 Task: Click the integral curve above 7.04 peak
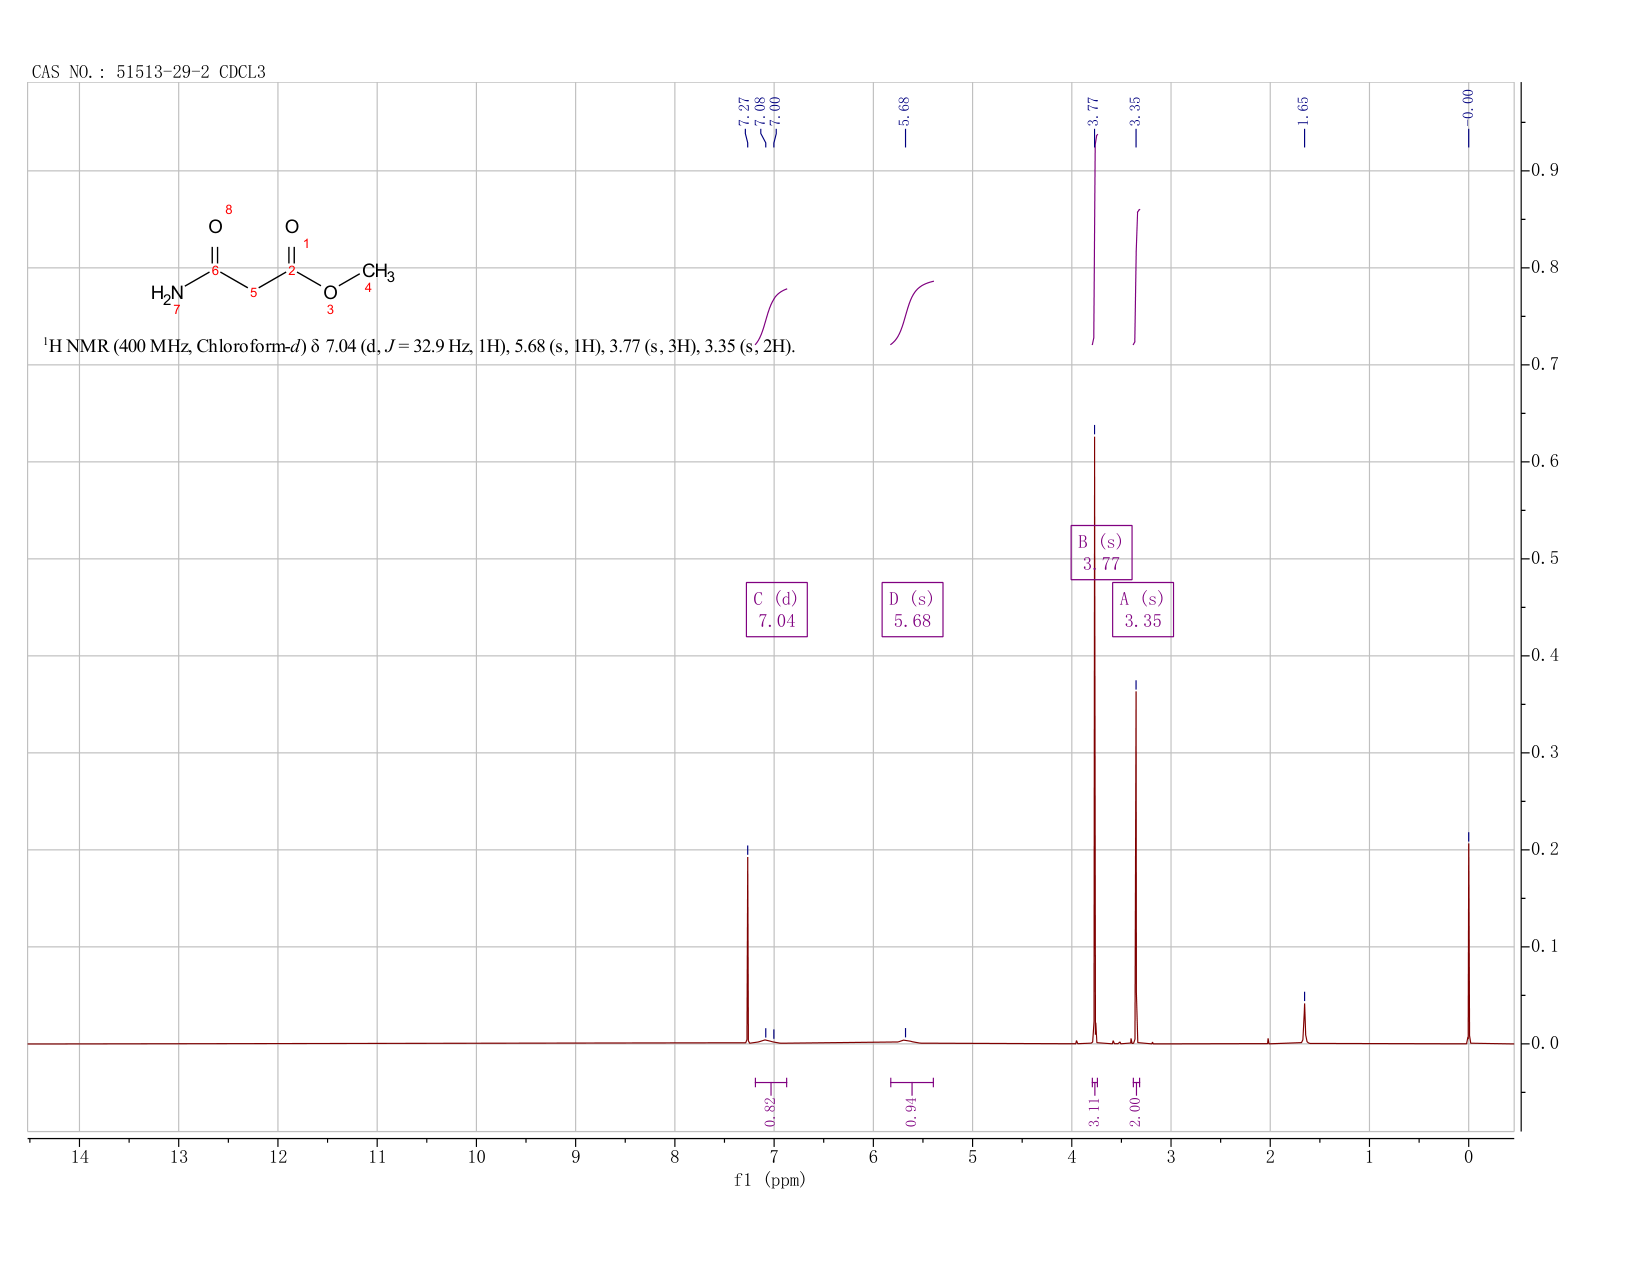point(772,316)
